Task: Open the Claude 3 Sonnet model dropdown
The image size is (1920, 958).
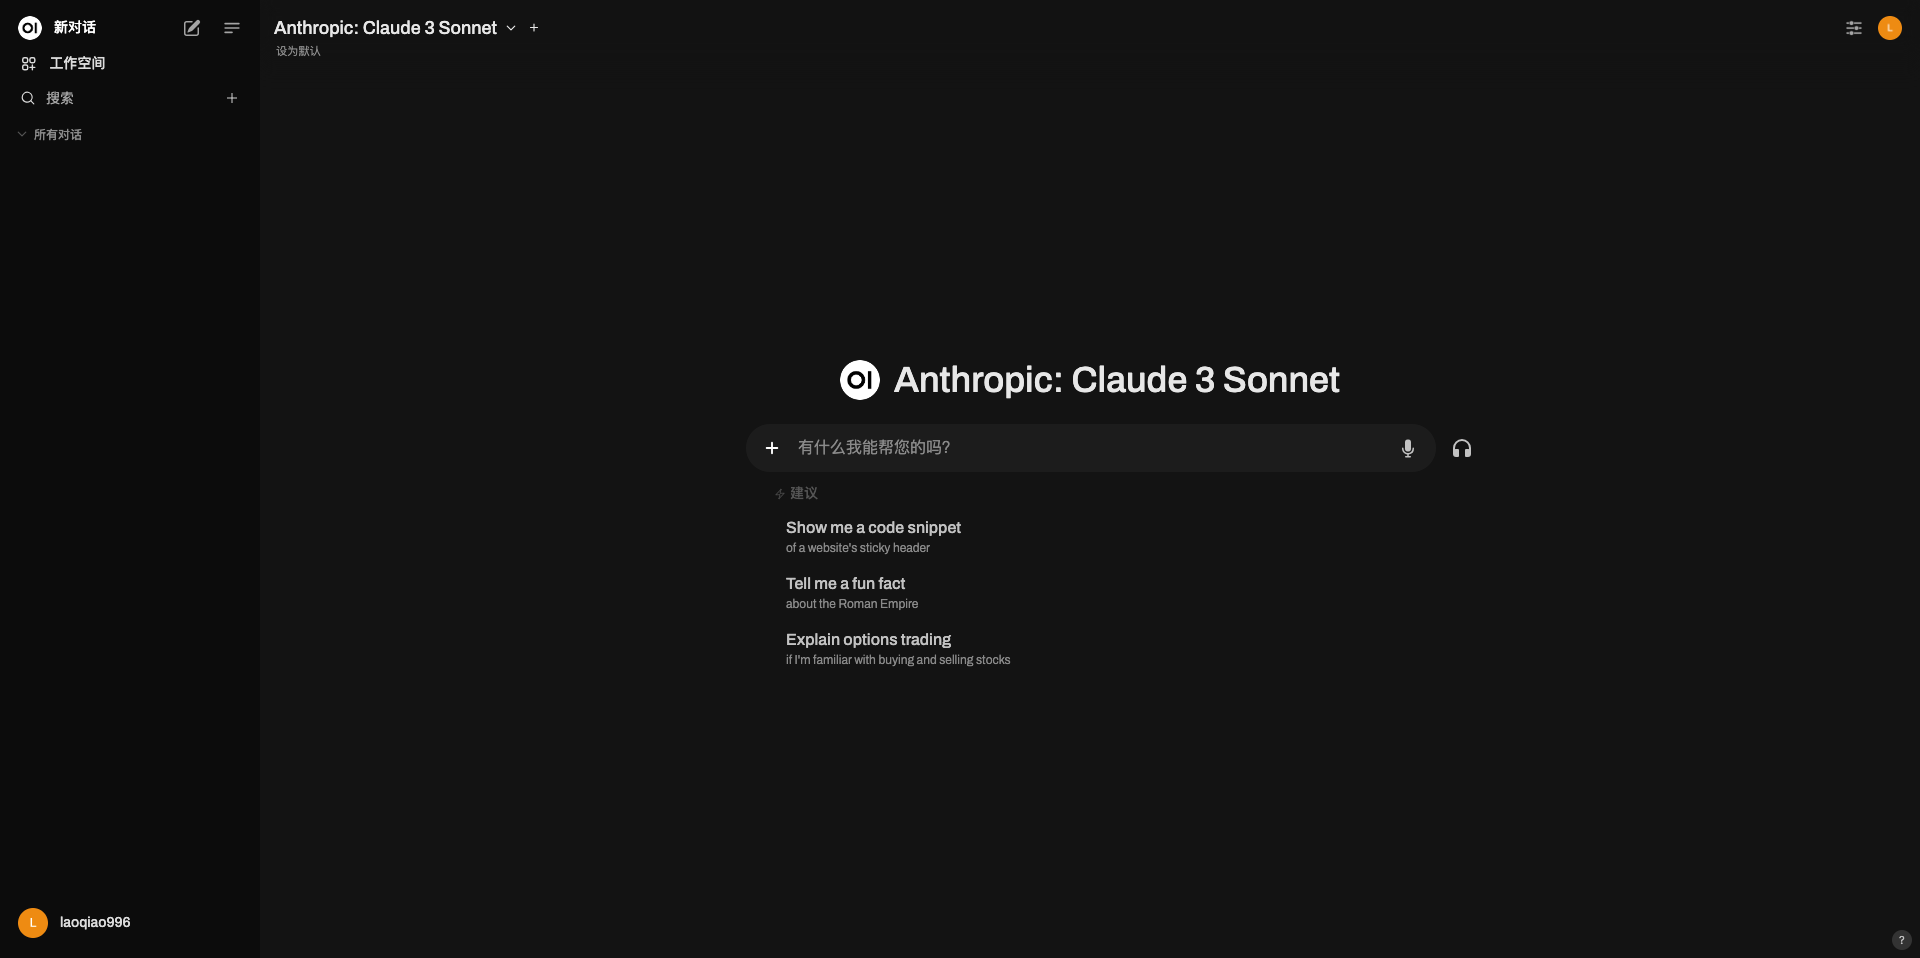Action: point(395,28)
